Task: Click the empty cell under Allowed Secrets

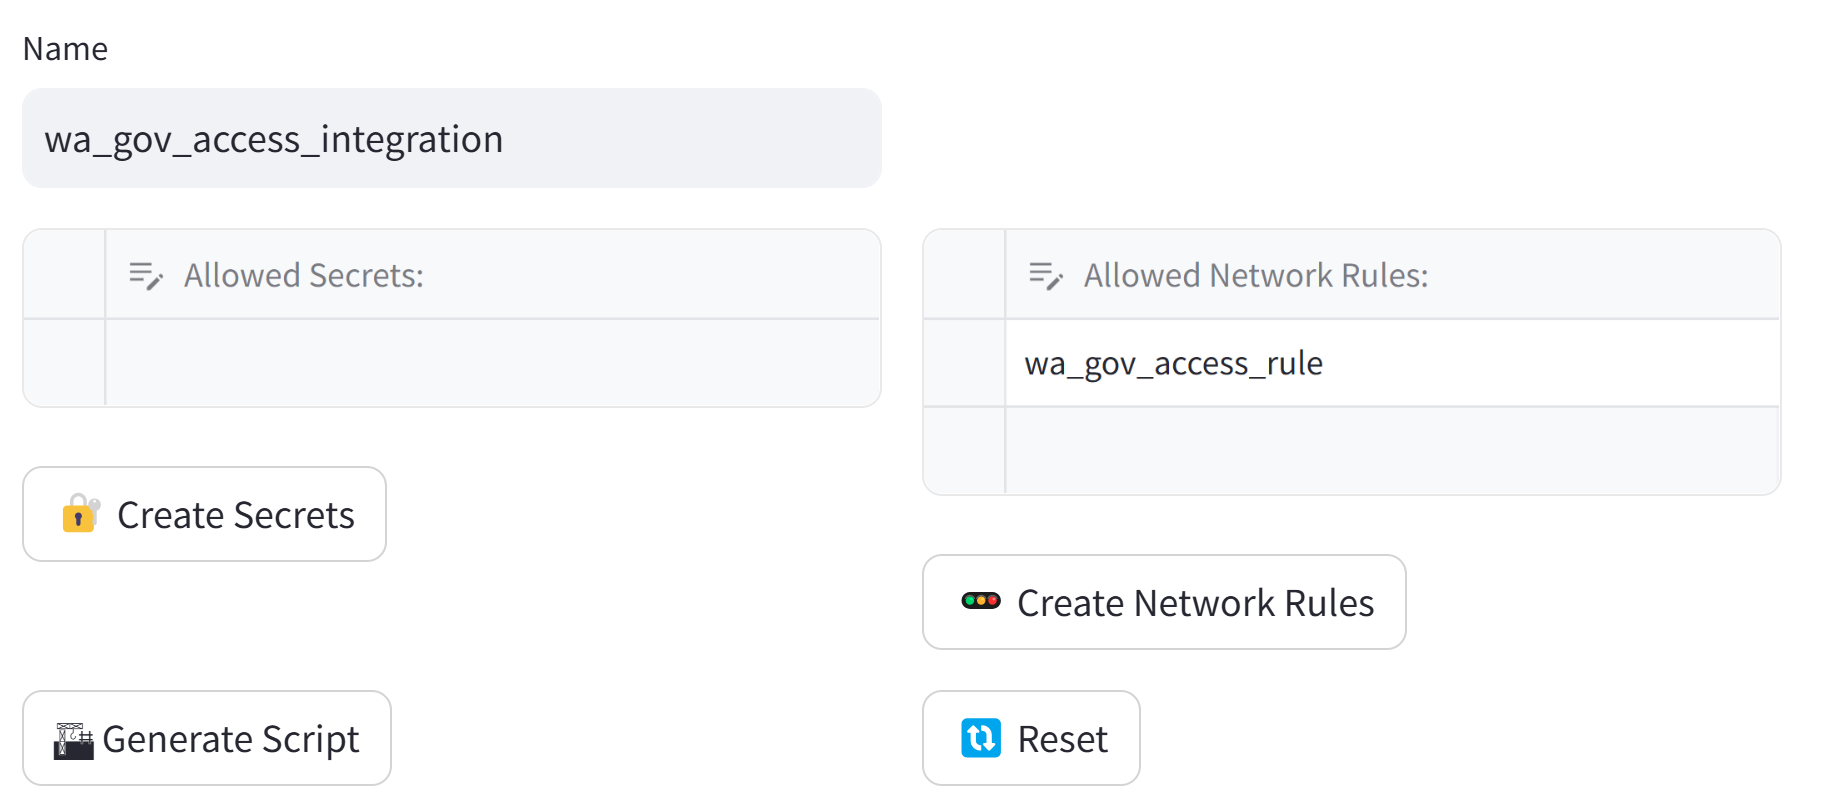Action: (x=492, y=363)
